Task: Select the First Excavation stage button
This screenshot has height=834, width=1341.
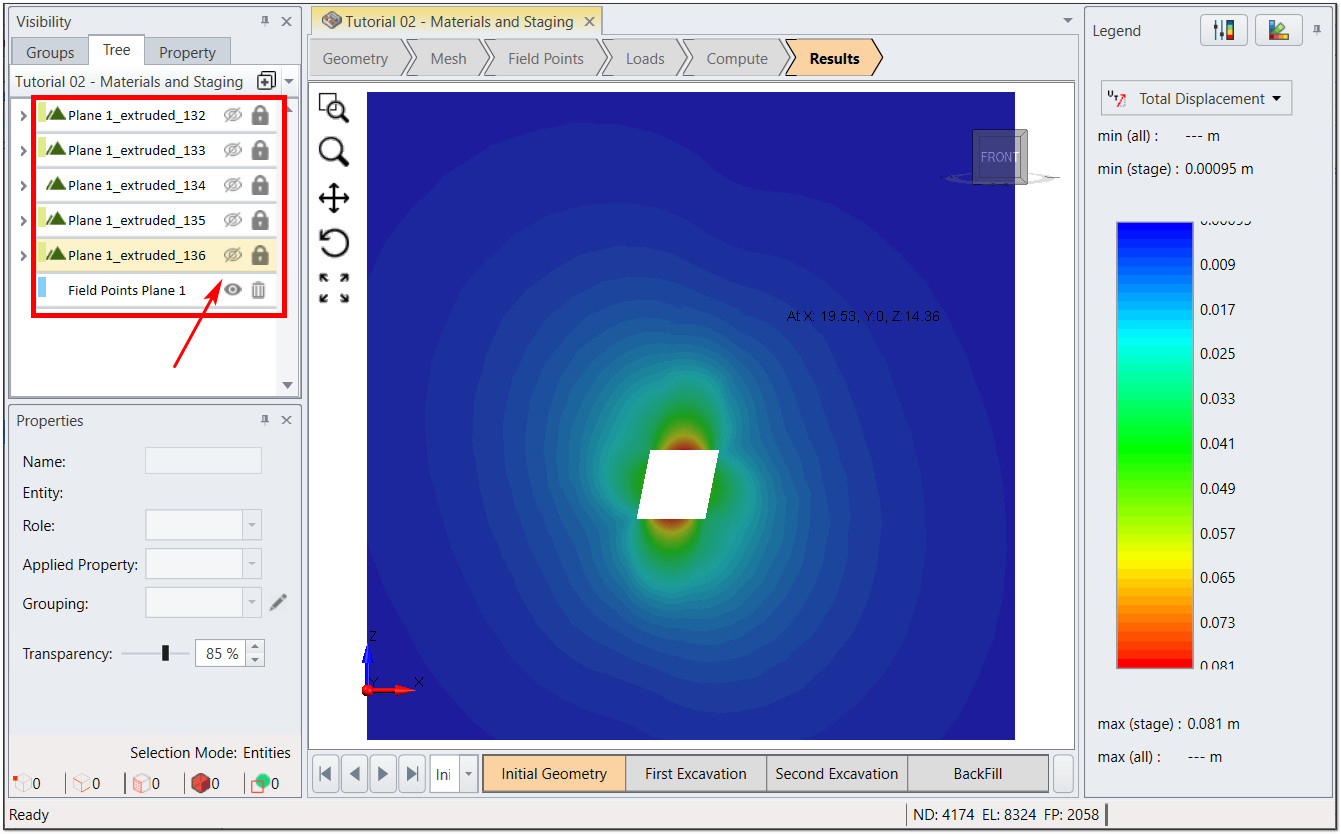Action: pos(695,774)
